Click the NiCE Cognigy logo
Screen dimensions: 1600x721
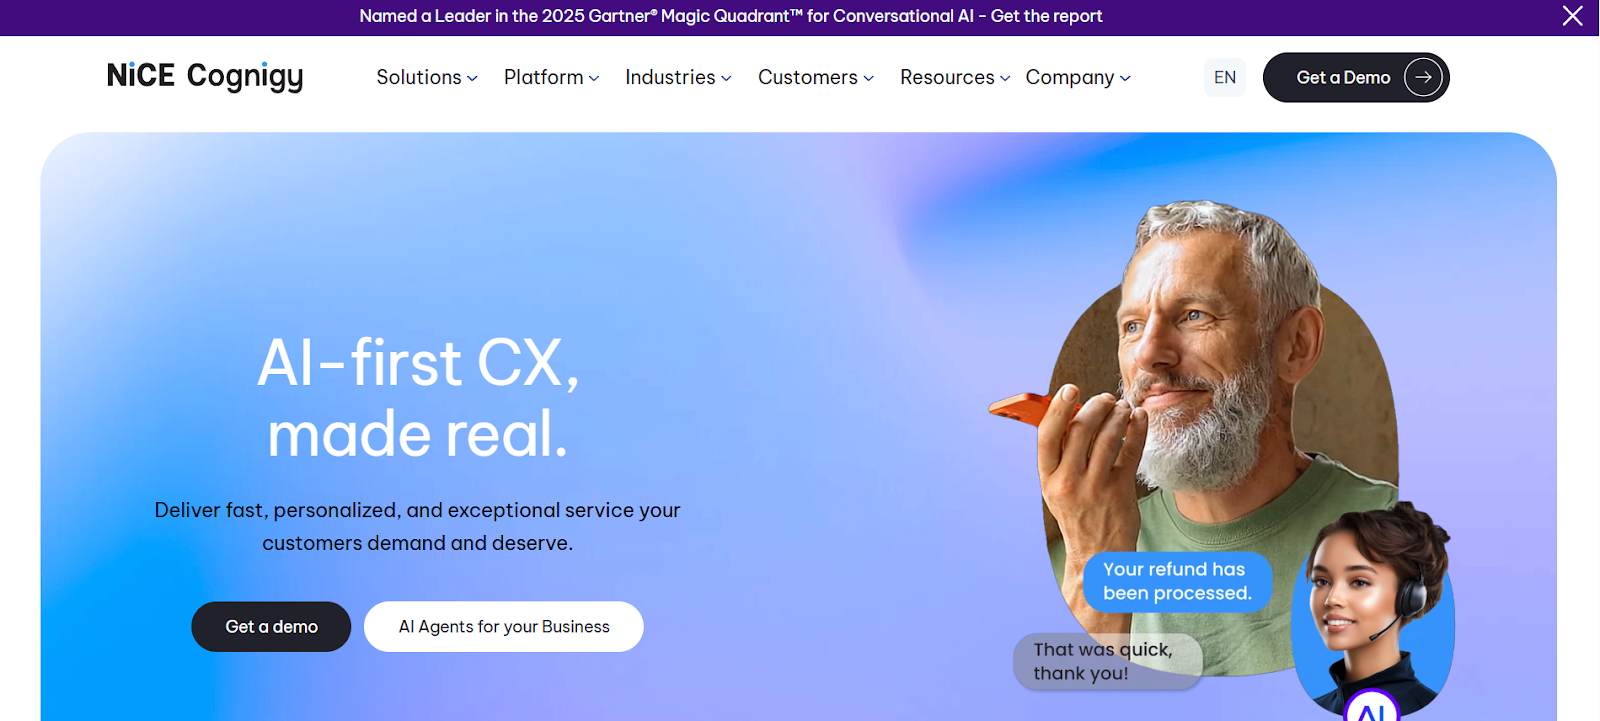pos(205,76)
